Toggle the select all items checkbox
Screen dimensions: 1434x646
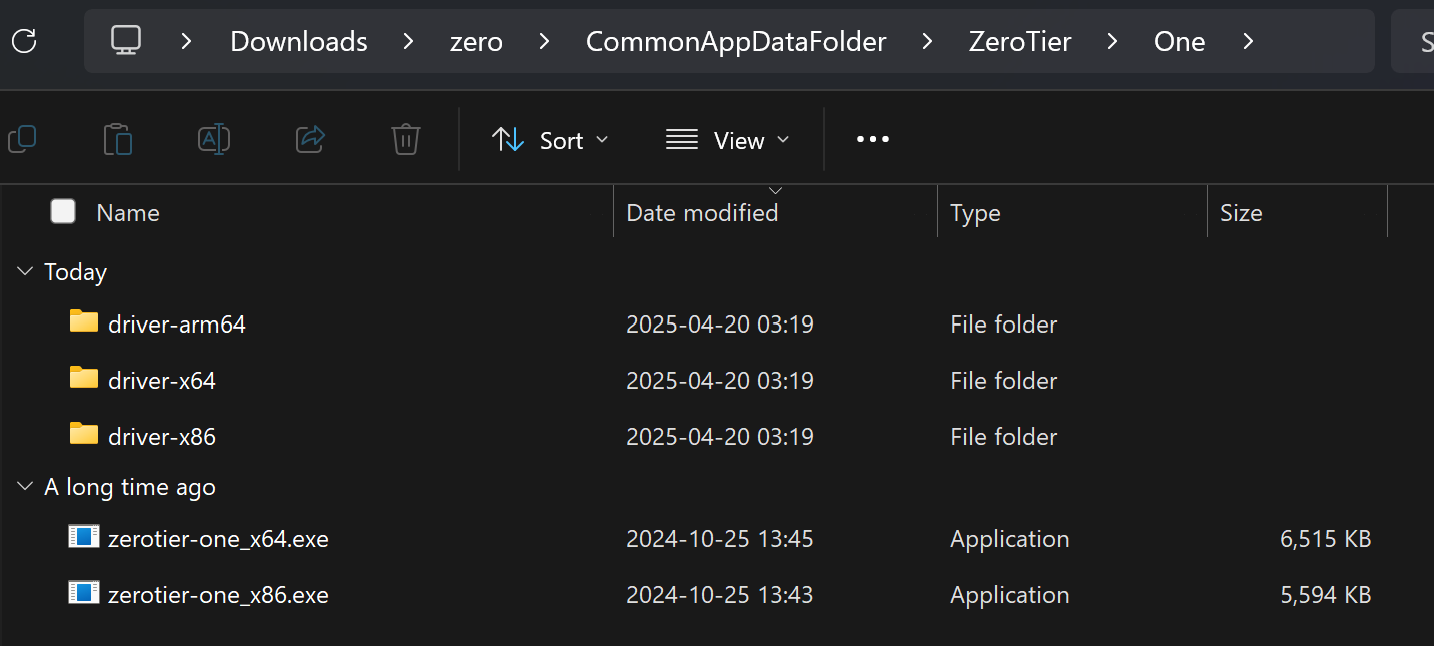[x=63, y=211]
